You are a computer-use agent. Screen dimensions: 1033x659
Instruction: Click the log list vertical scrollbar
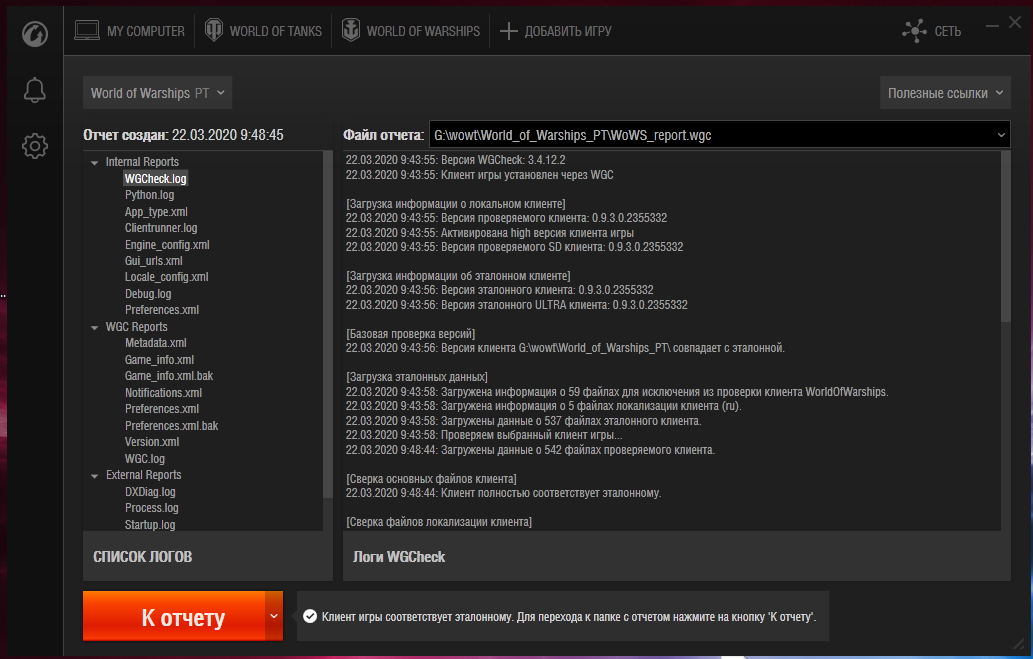point(328,324)
